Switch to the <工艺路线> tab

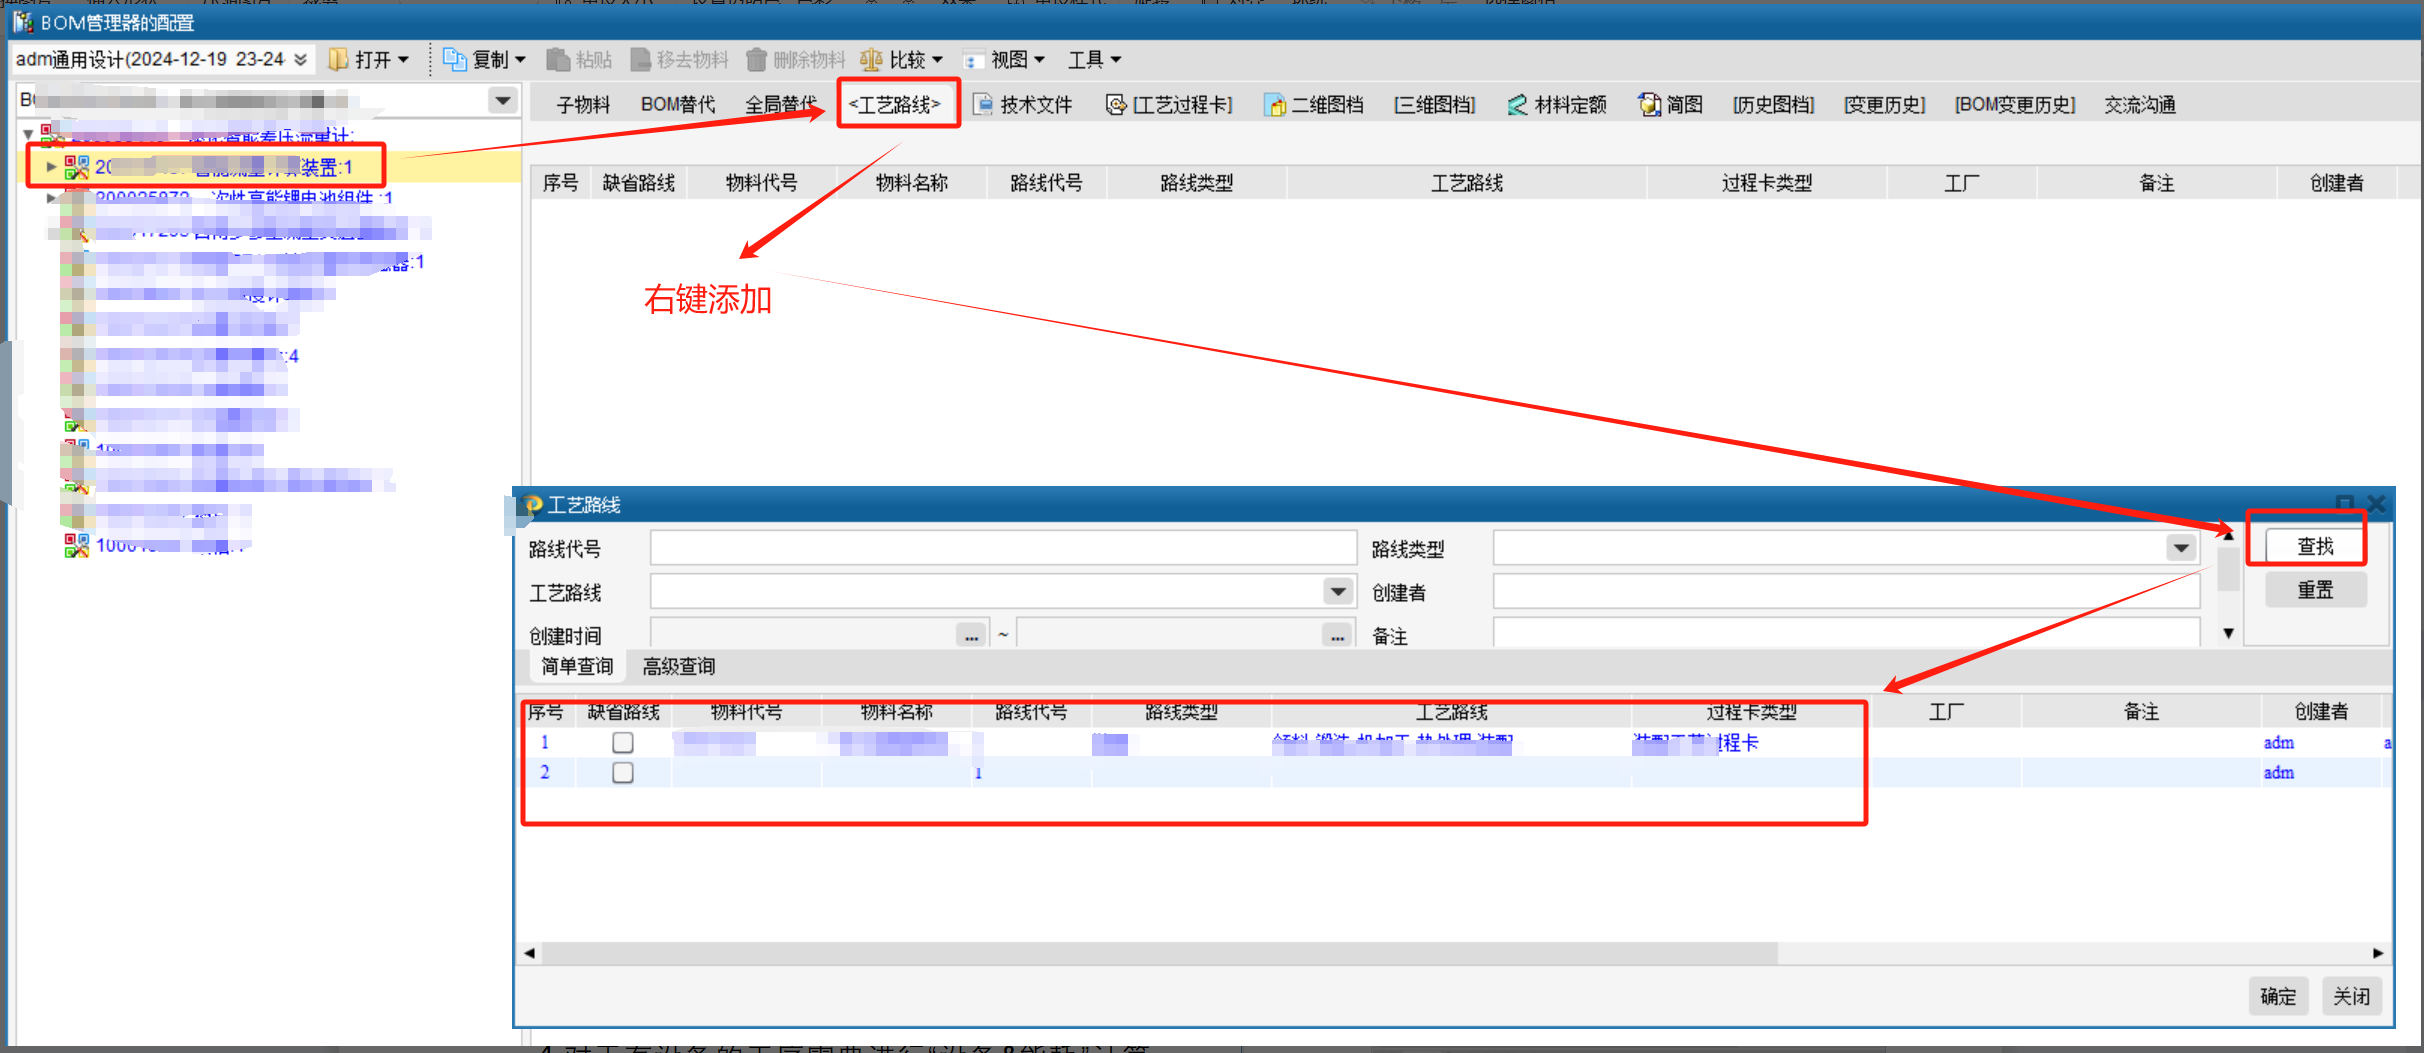pos(895,105)
